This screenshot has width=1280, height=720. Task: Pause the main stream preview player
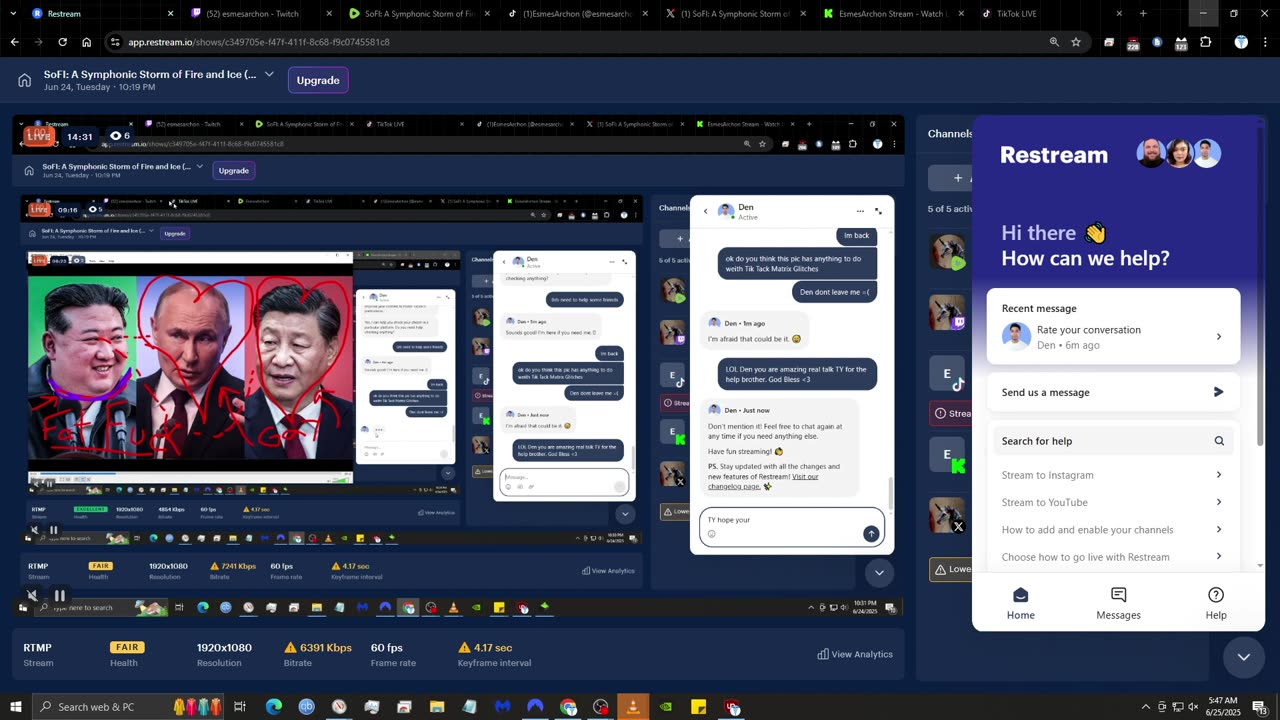click(59, 595)
